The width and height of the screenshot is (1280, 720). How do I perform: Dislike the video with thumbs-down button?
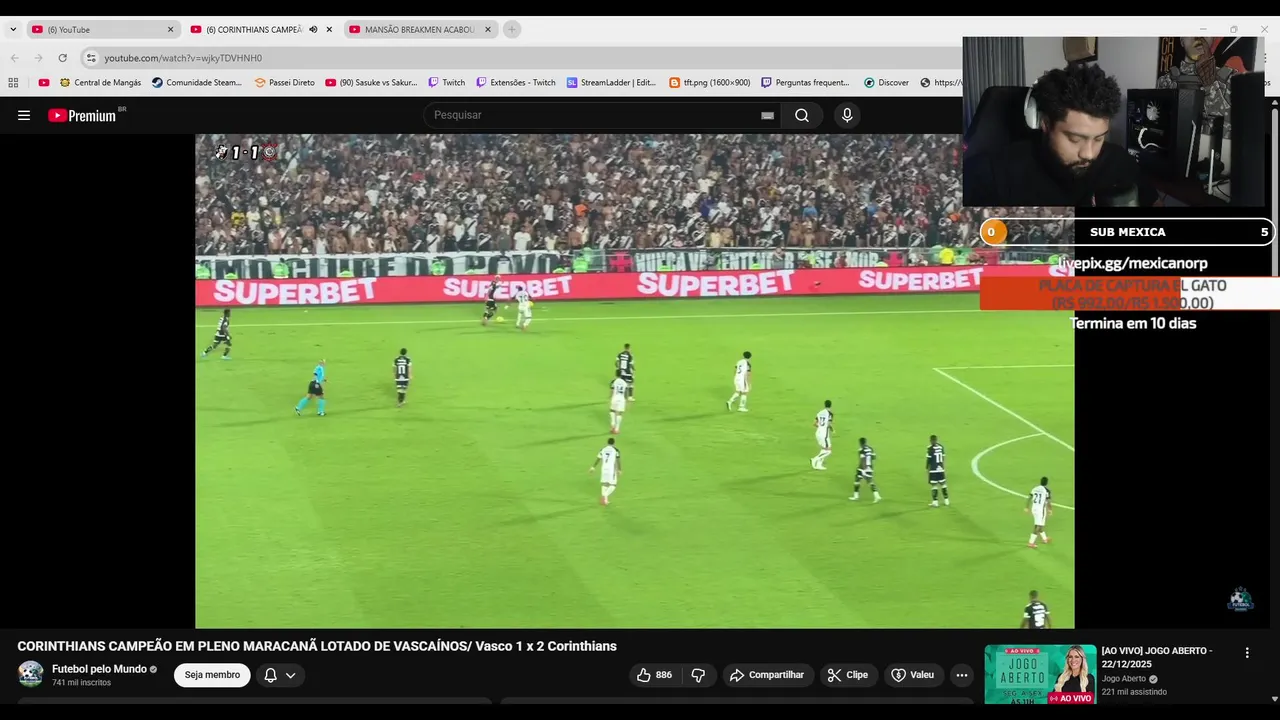698,675
